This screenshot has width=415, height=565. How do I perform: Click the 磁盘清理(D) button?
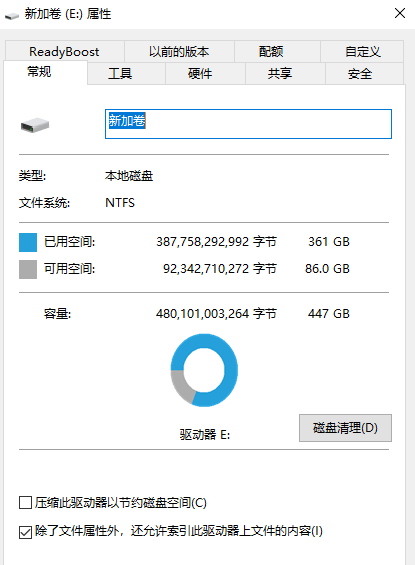(345, 428)
